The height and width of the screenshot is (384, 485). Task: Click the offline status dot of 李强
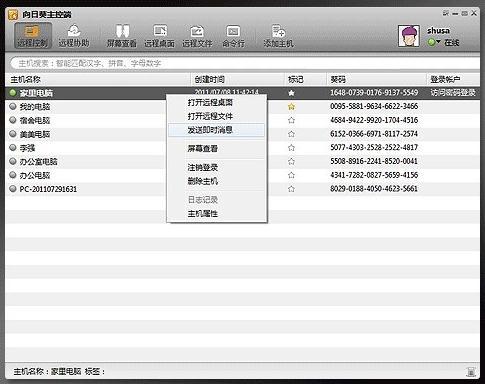pos(13,147)
